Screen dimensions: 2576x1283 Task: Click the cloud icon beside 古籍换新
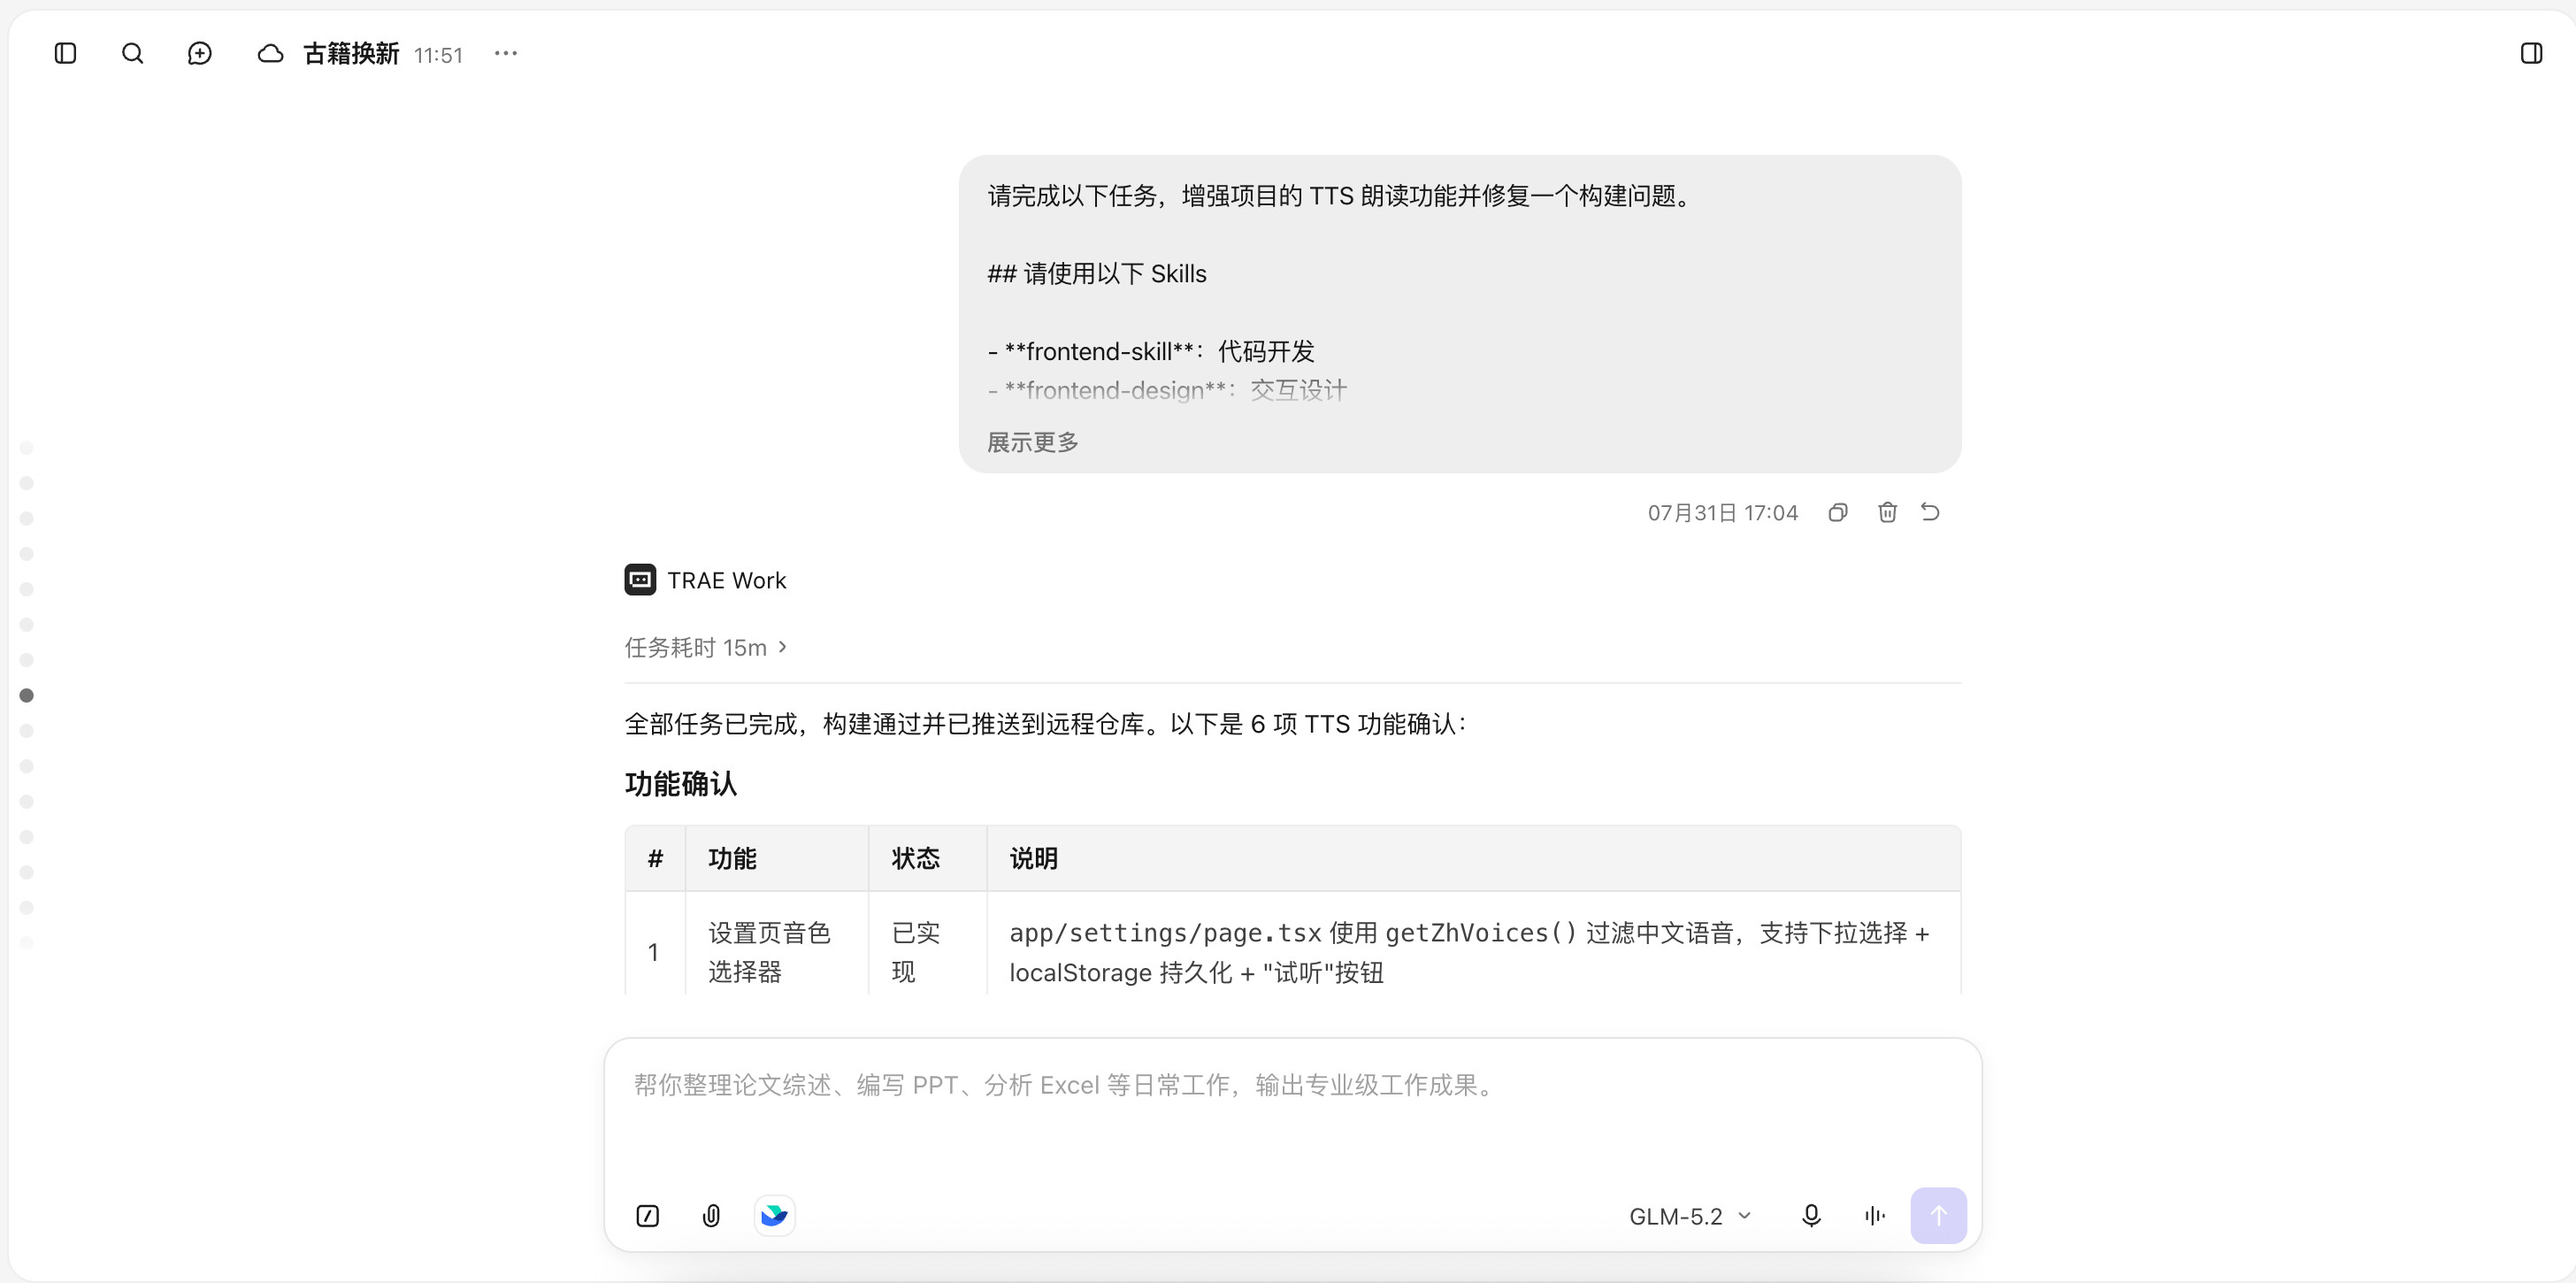tap(270, 54)
